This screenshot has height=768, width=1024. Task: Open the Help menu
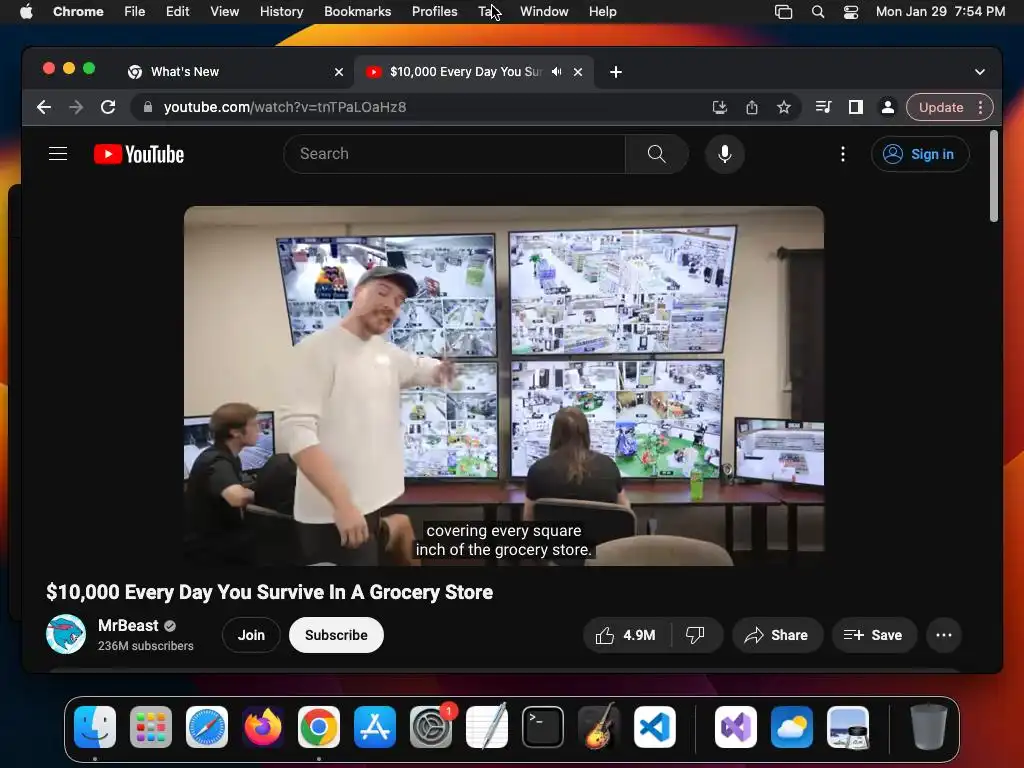tap(602, 12)
